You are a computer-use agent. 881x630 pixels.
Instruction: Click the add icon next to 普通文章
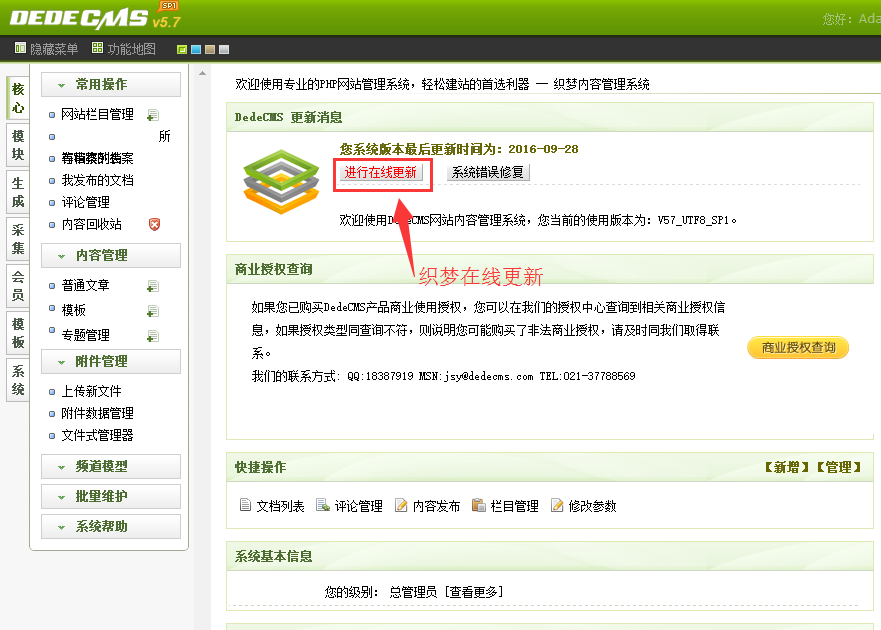click(x=153, y=286)
